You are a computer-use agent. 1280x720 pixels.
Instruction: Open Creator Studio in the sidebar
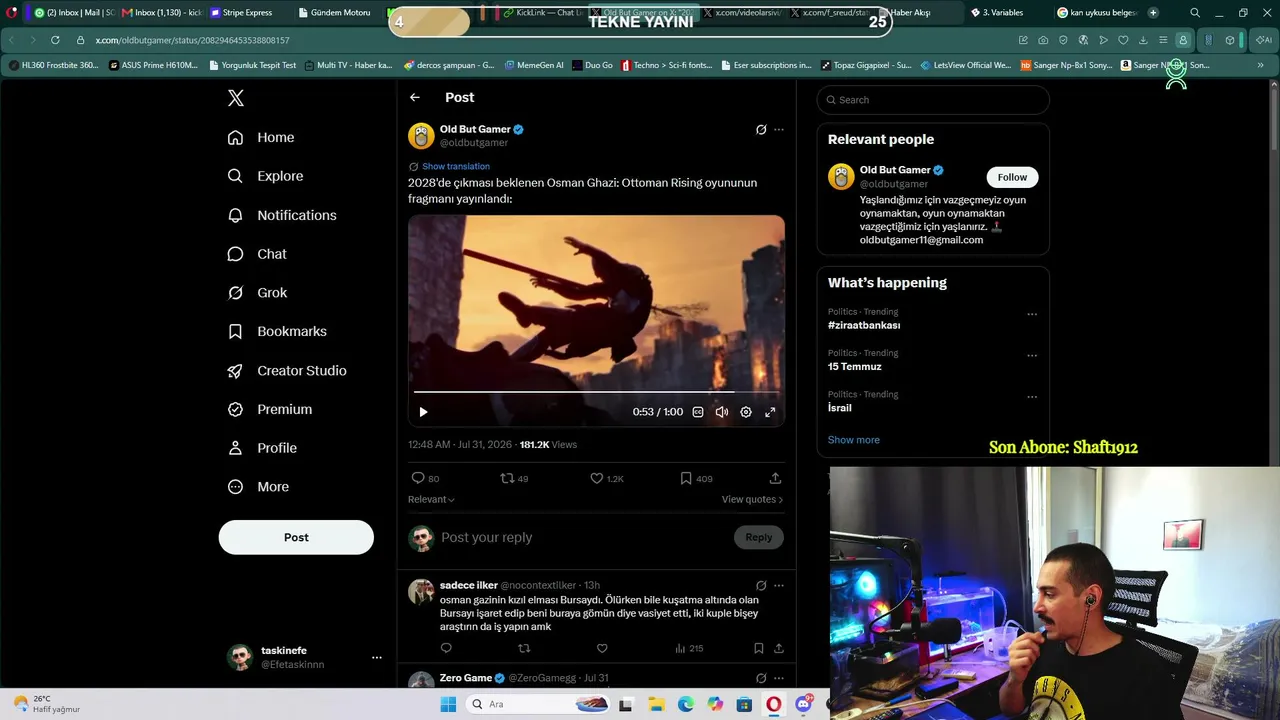(x=287, y=370)
